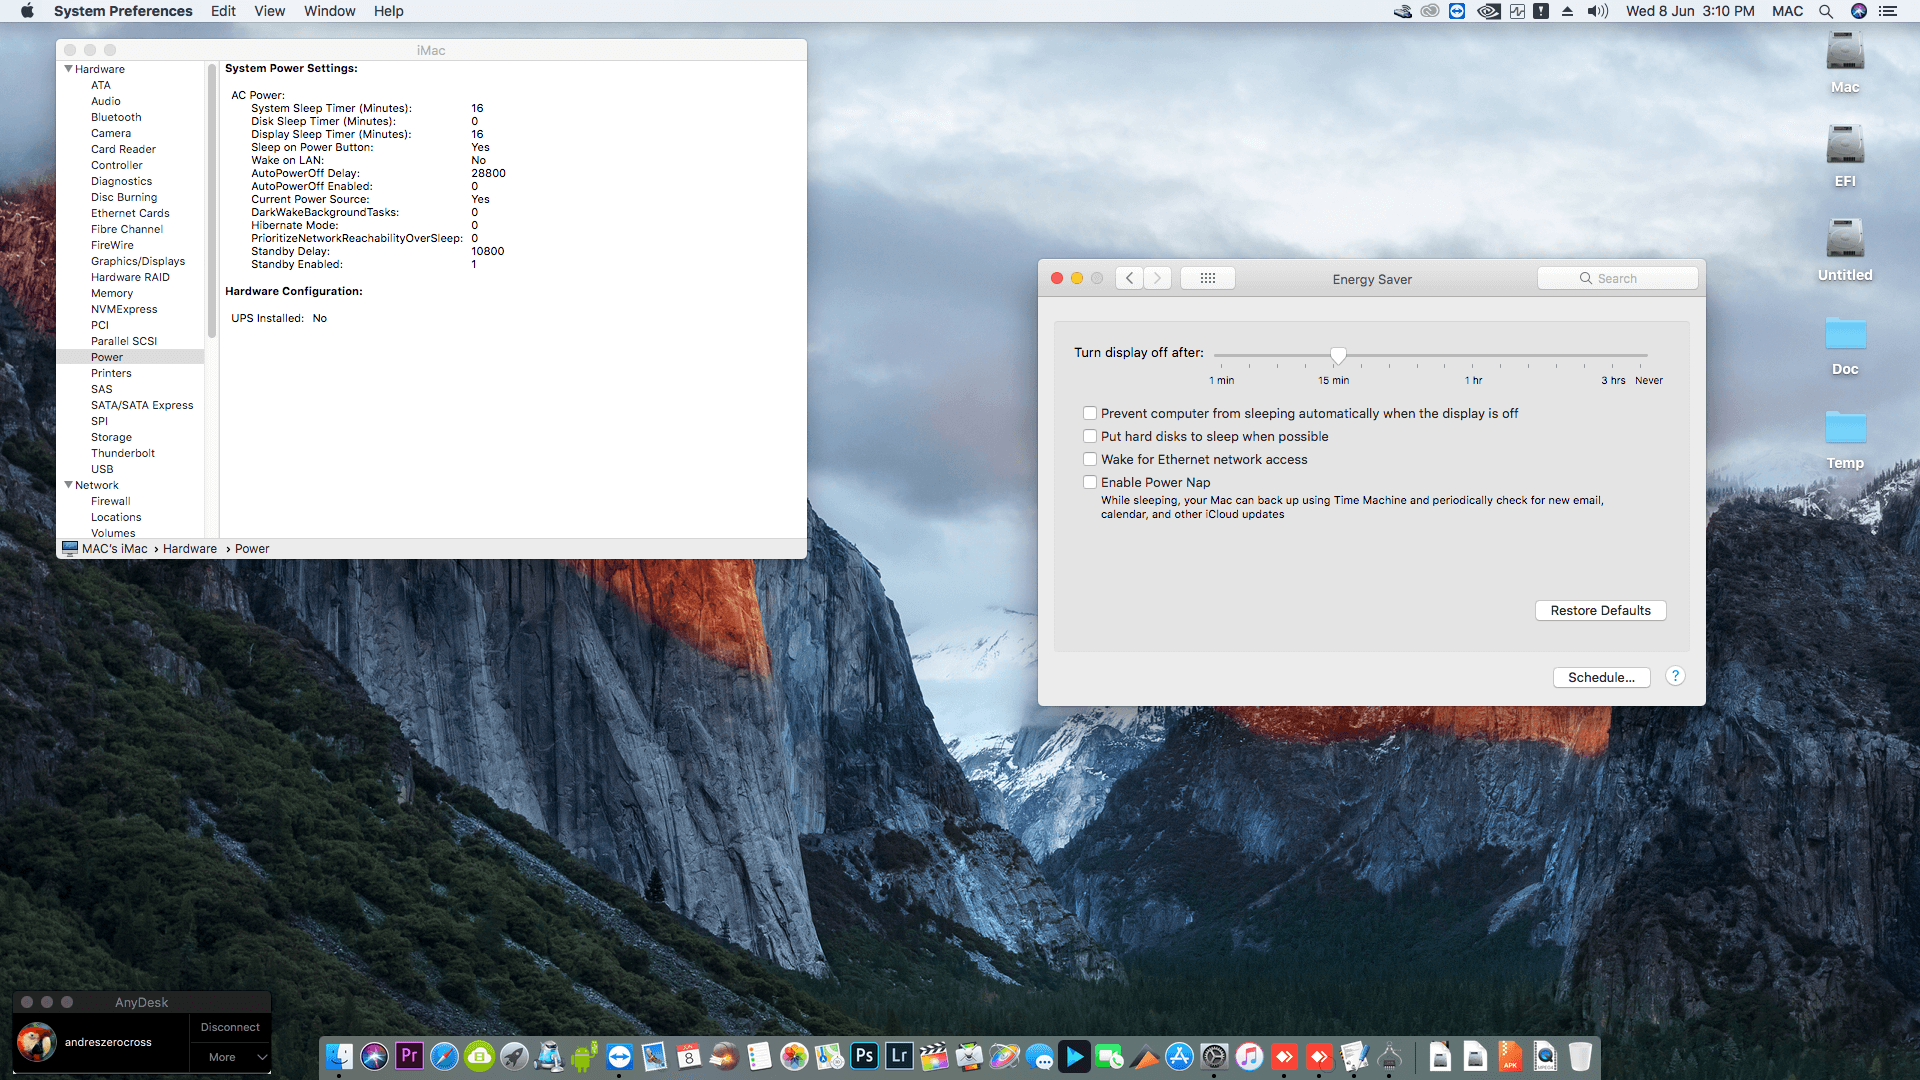Open Photoshop from the dock

click(864, 1056)
